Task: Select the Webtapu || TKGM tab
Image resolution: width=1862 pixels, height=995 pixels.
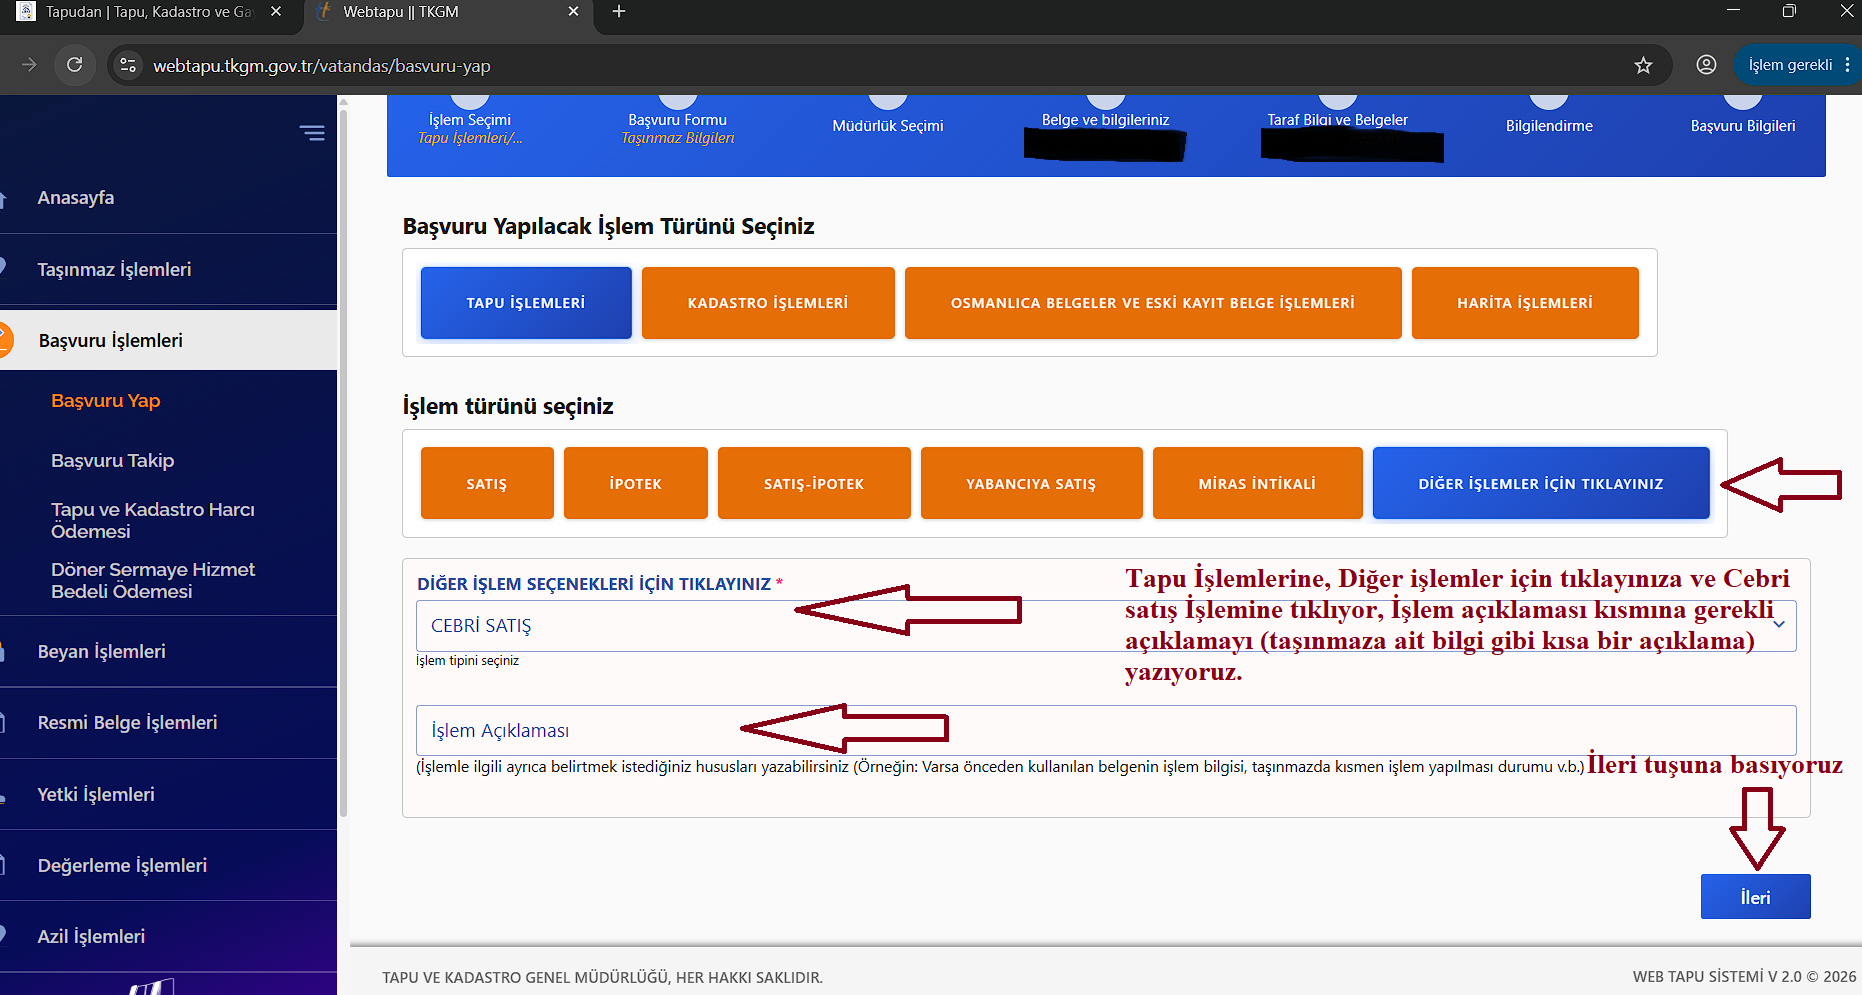Action: pyautogui.click(x=446, y=12)
